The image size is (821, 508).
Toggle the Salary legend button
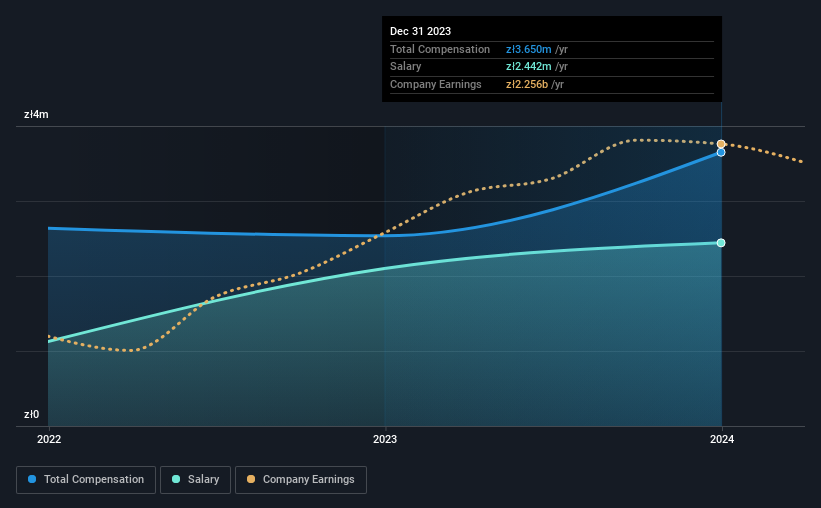click(x=195, y=480)
